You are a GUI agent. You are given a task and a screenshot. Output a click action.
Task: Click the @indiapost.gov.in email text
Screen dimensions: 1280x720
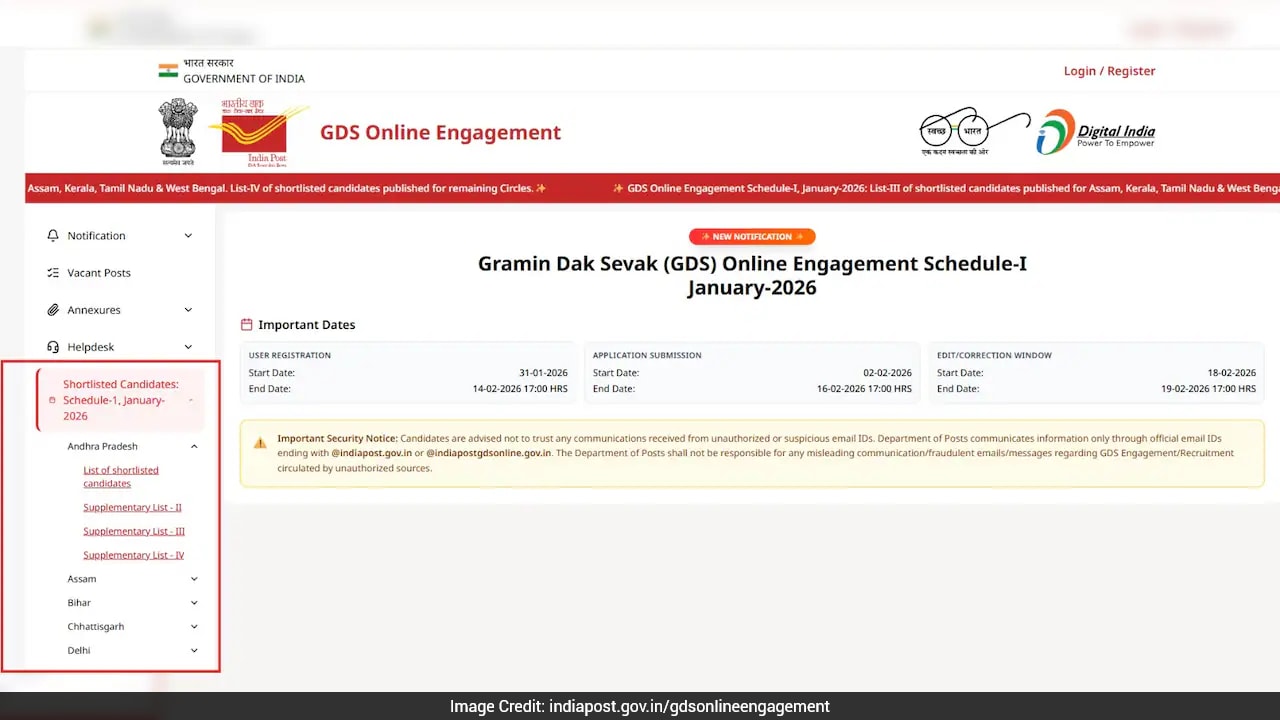(x=371, y=453)
